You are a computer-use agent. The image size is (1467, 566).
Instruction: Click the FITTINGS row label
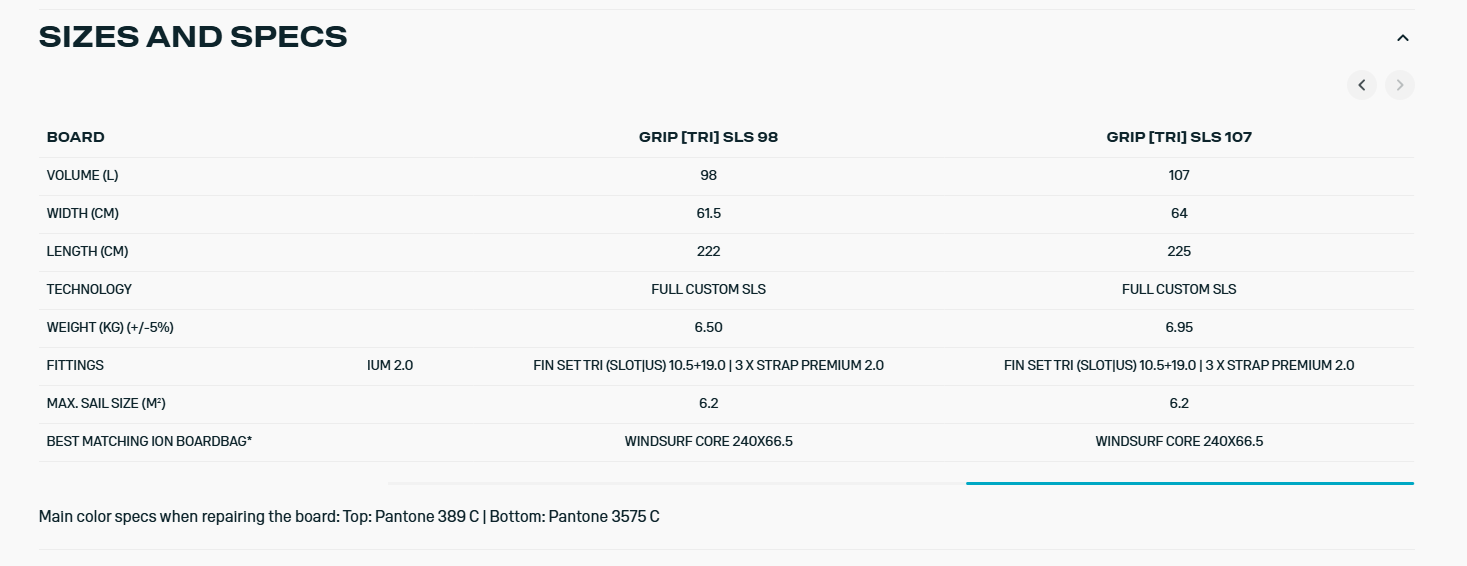(75, 365)
